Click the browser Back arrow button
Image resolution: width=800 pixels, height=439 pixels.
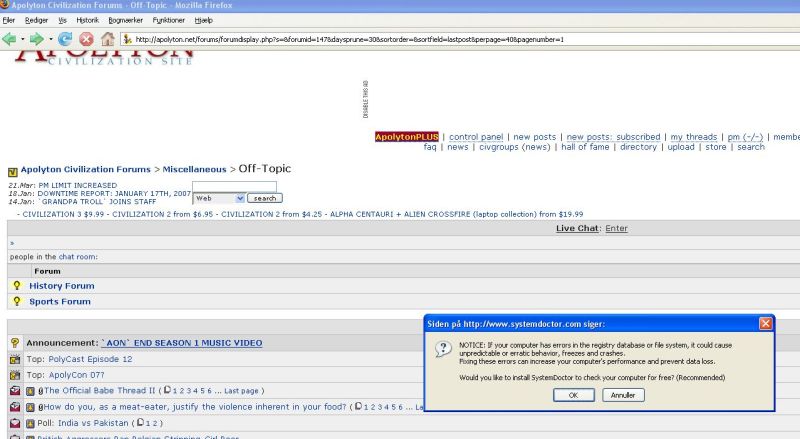[10, 39]
